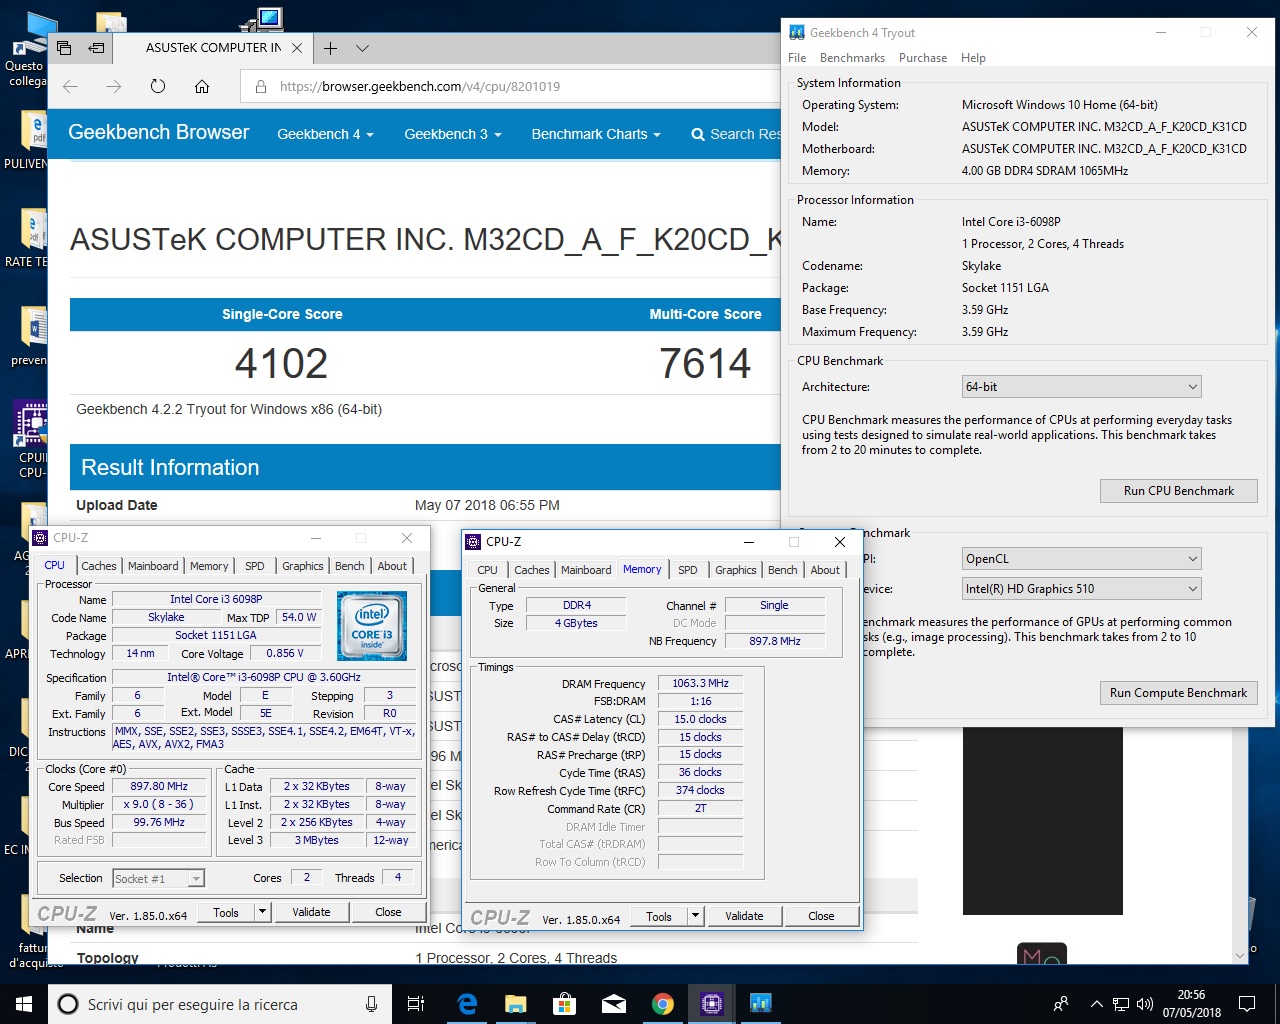The height and width of the screenshot is (1024, 1280).
Task: Click Tools button in right CPU-Z window
Action: click(659, 917)
